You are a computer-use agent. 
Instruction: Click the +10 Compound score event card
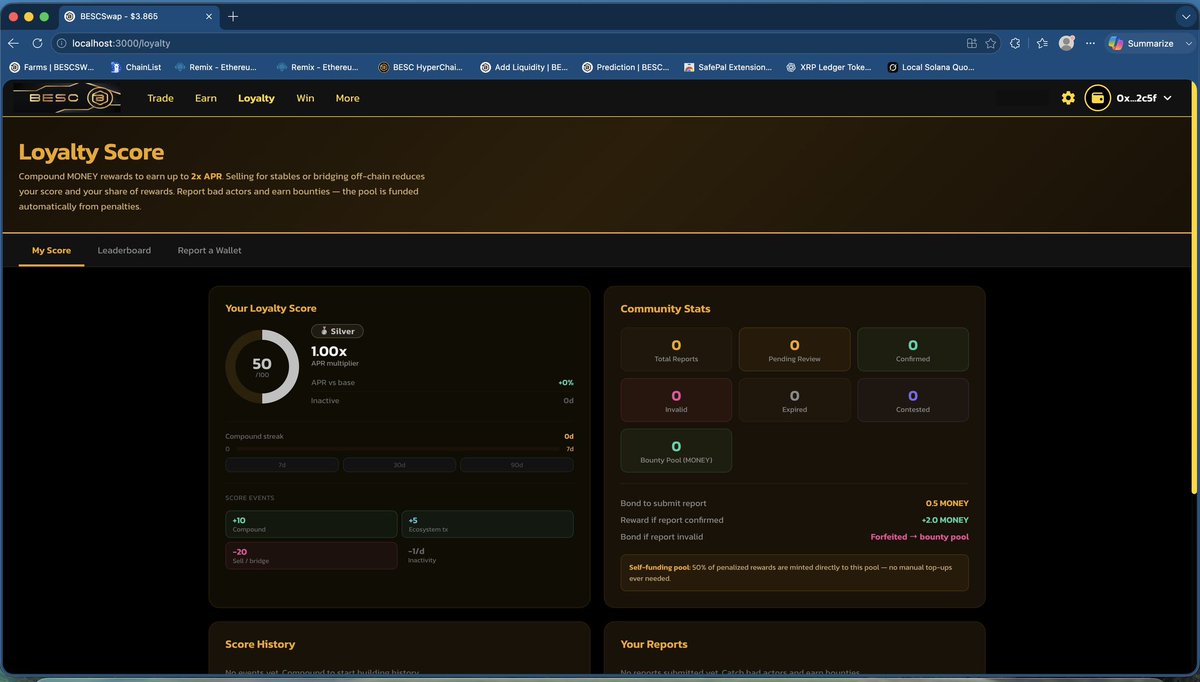coord(311,524)
